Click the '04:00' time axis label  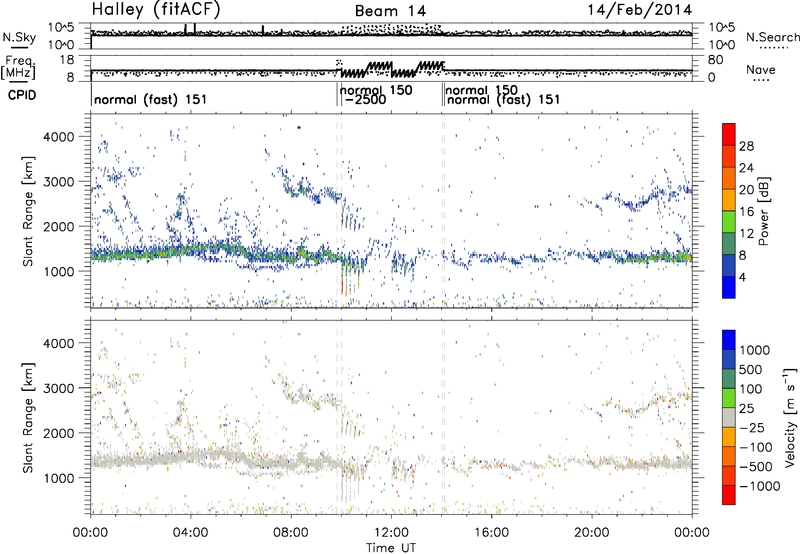pos(190,533)
